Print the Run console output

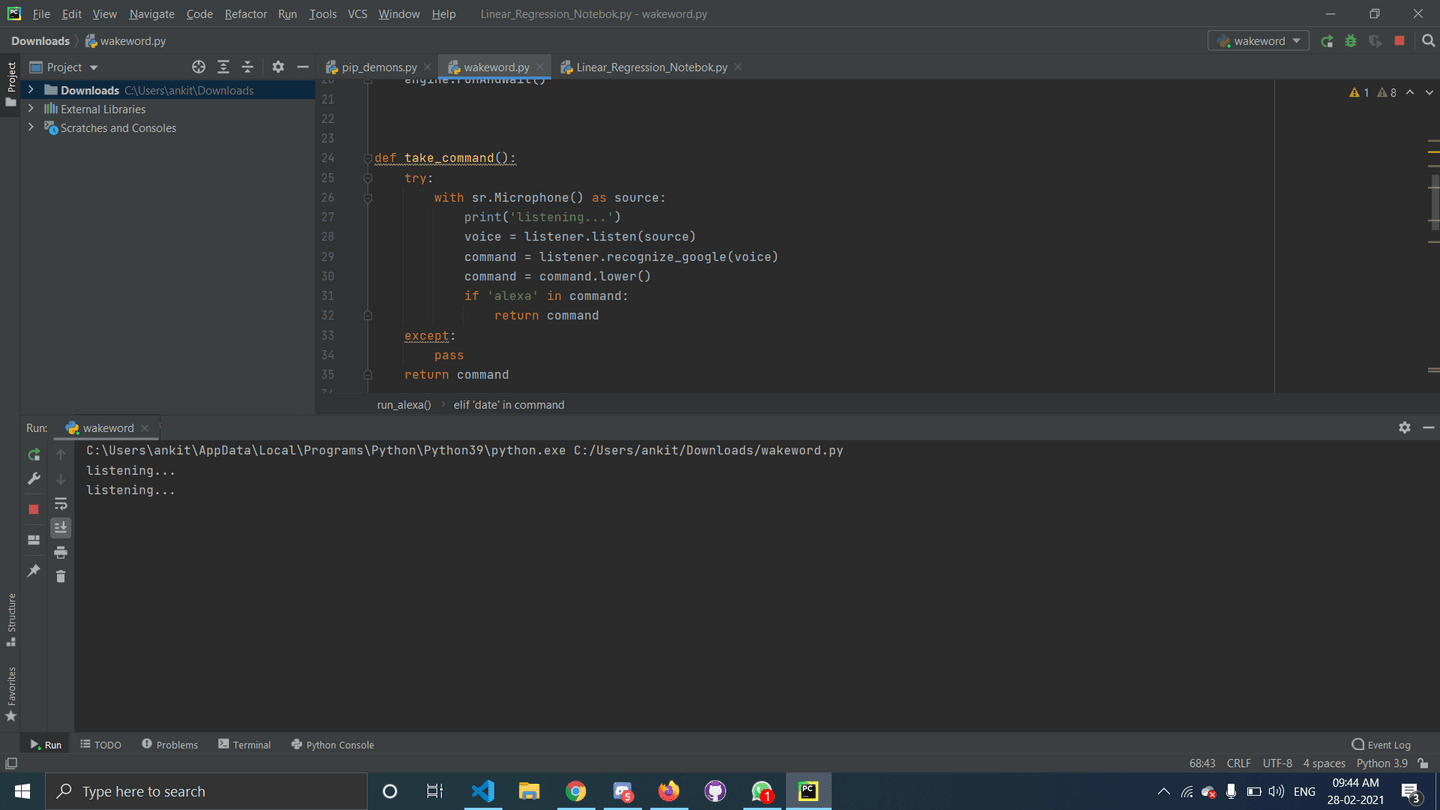(x=61, y=552)
